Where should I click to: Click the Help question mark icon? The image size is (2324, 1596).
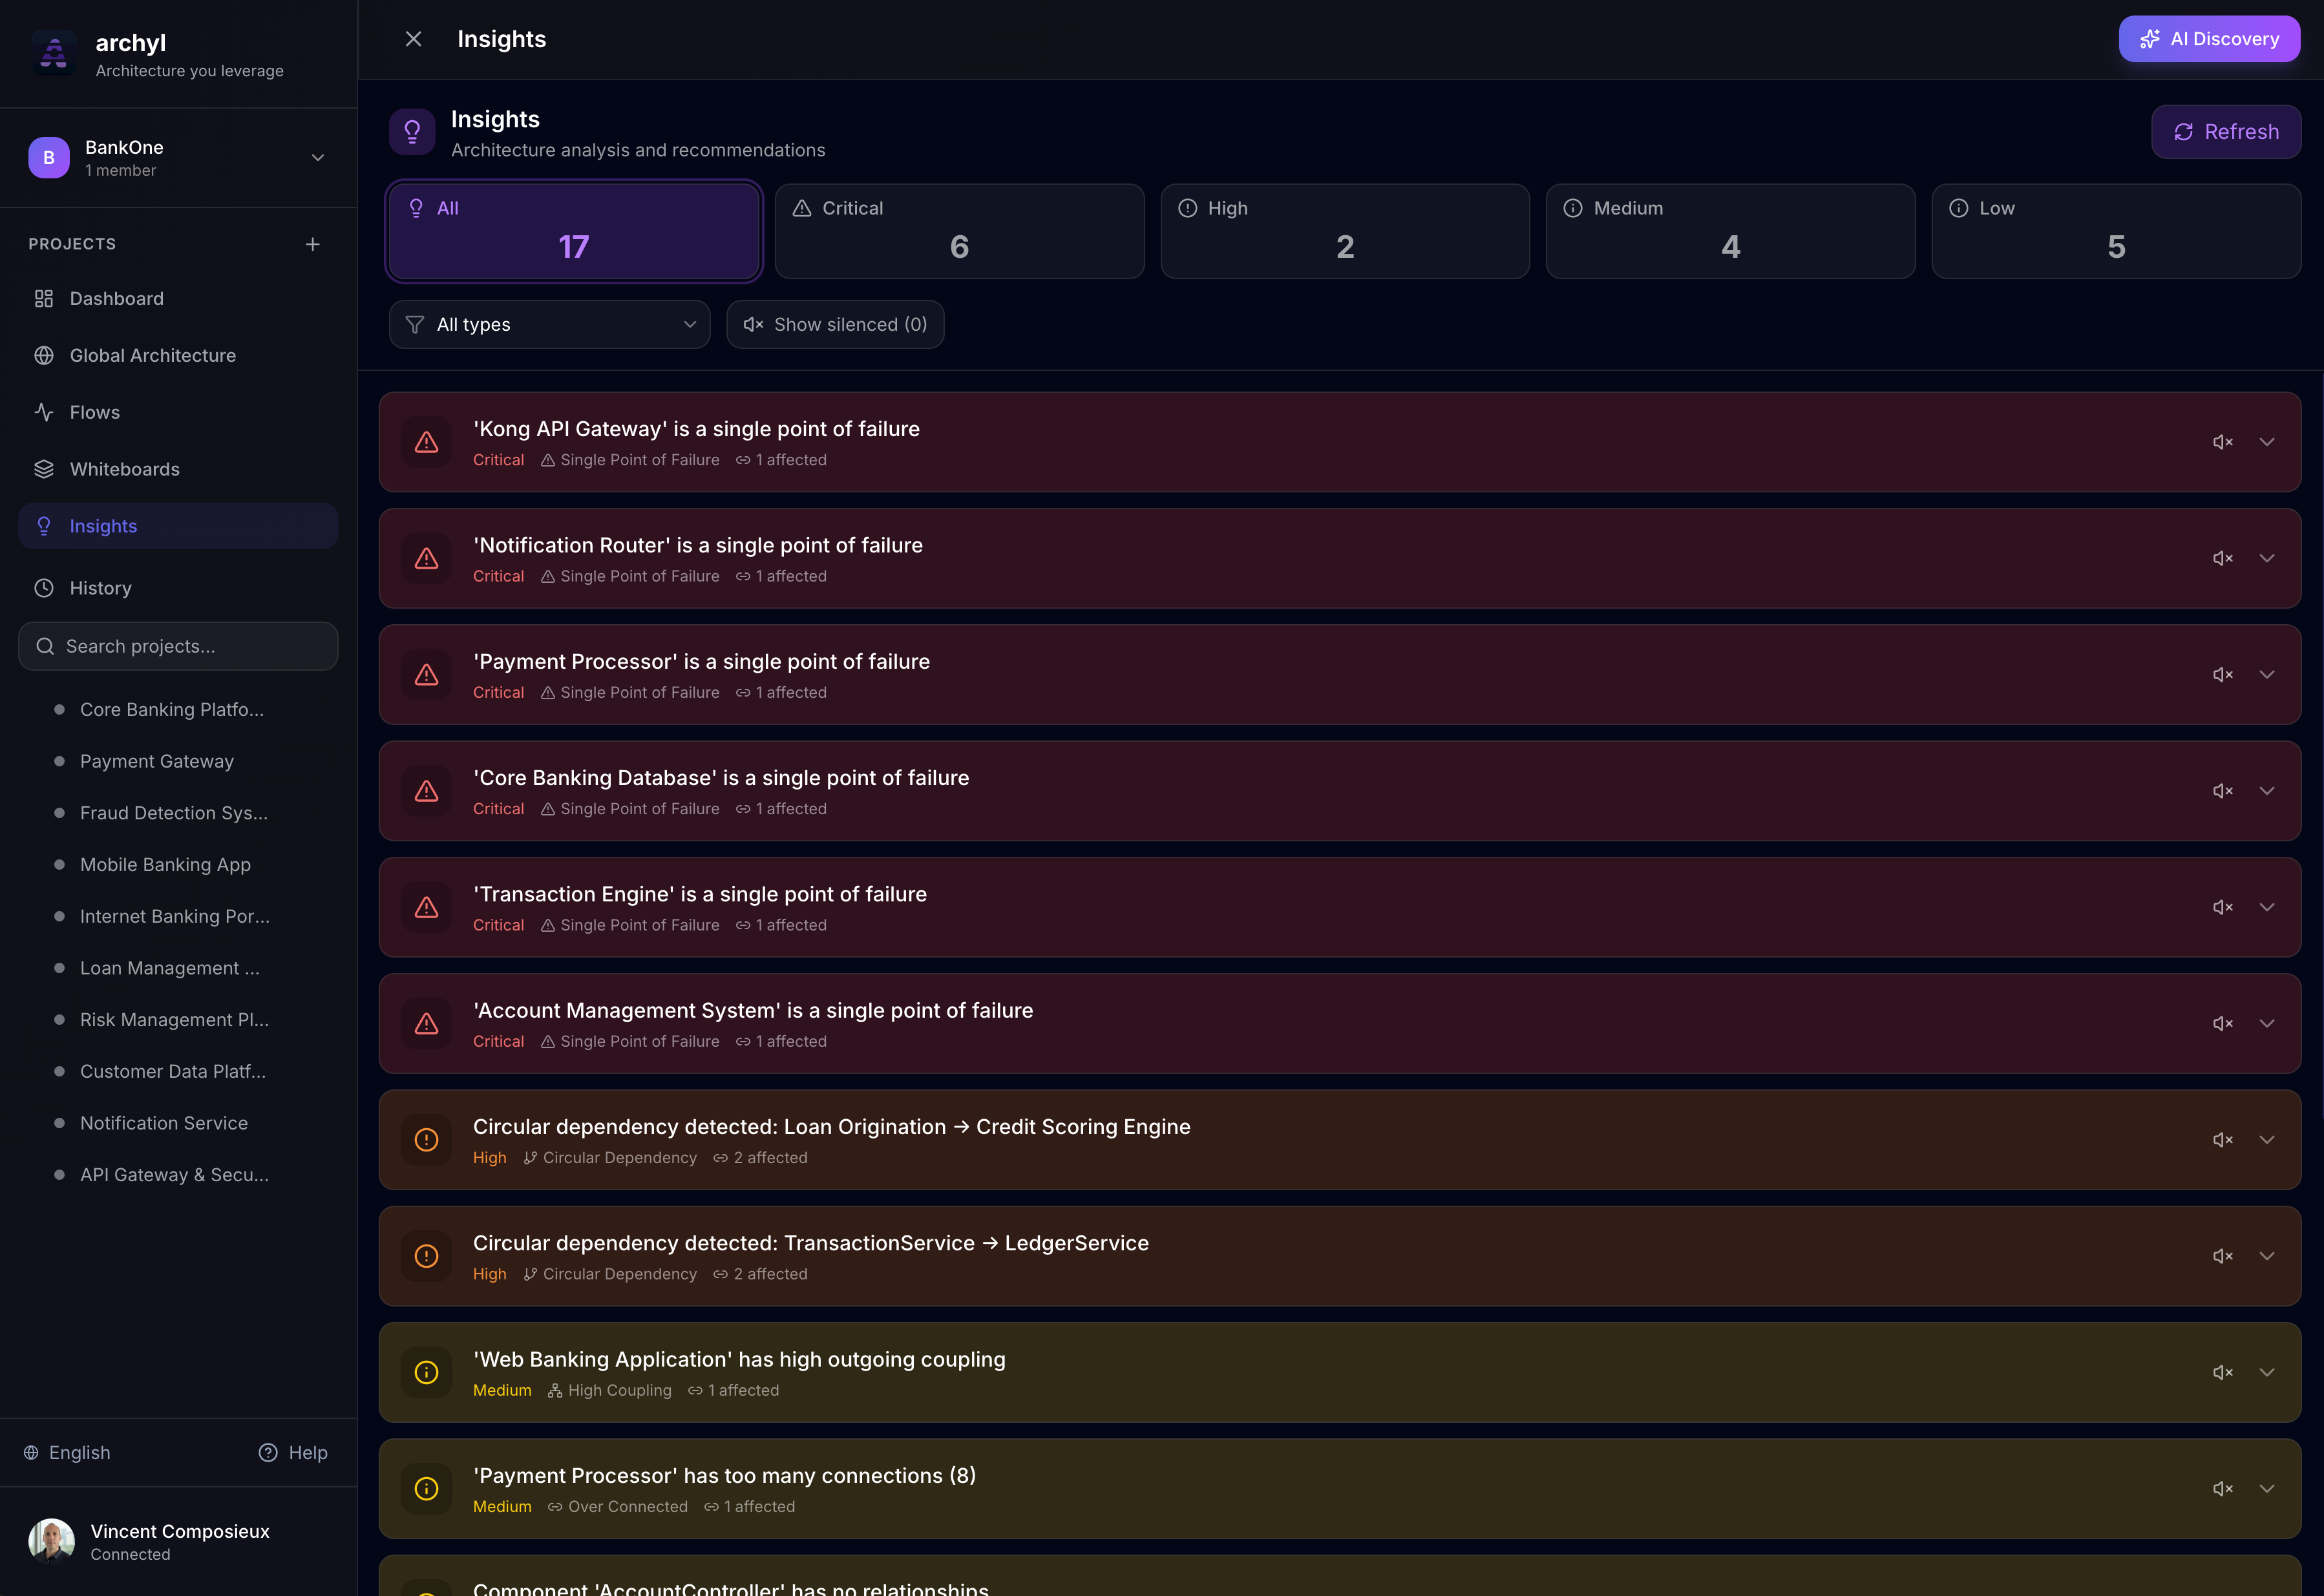pyautogui.click(x=268, y=1453)
